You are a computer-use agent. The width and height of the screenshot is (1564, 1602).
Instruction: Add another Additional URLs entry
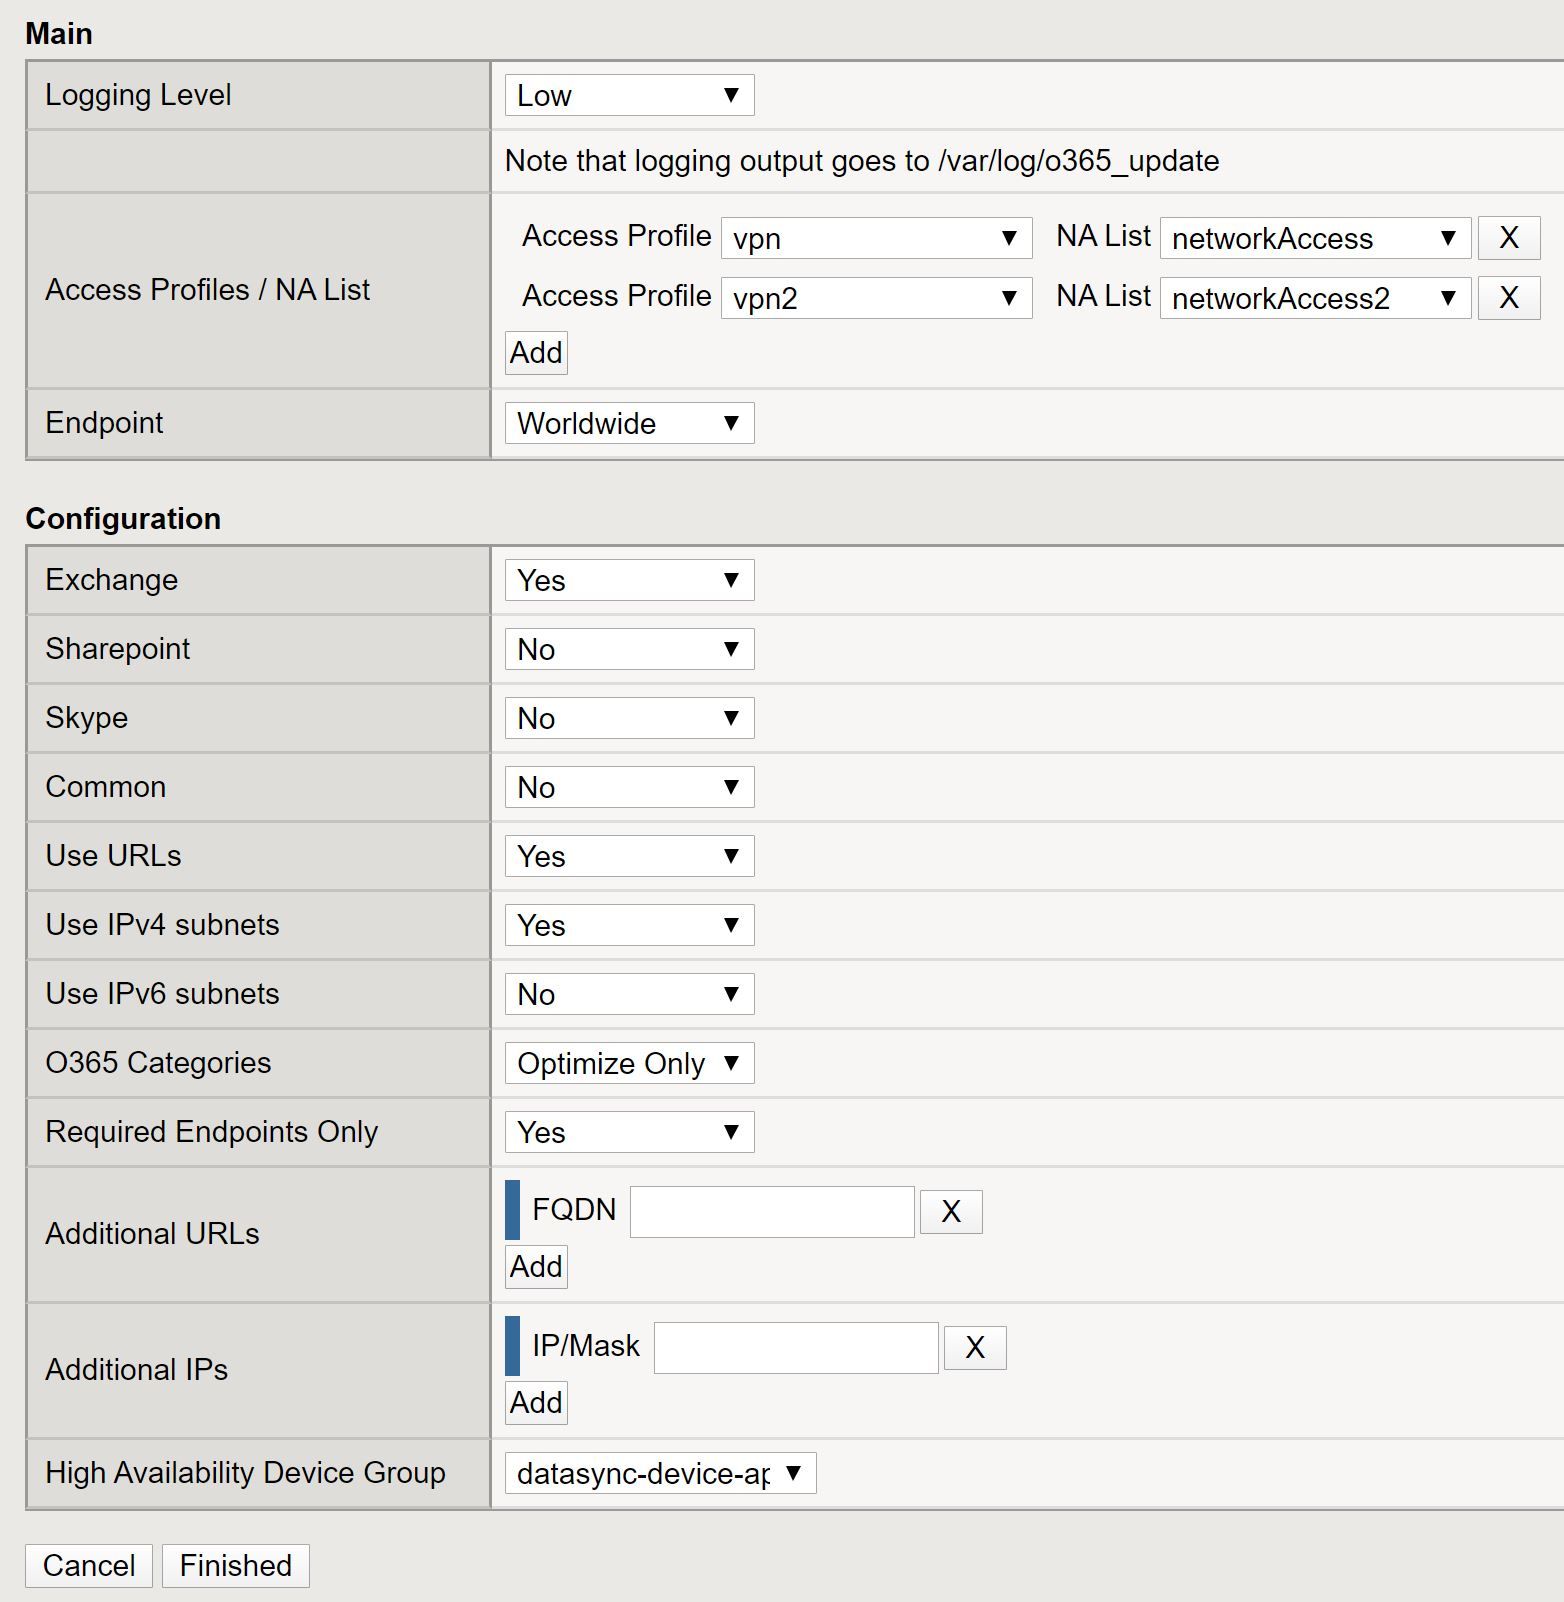(536, 1267)
